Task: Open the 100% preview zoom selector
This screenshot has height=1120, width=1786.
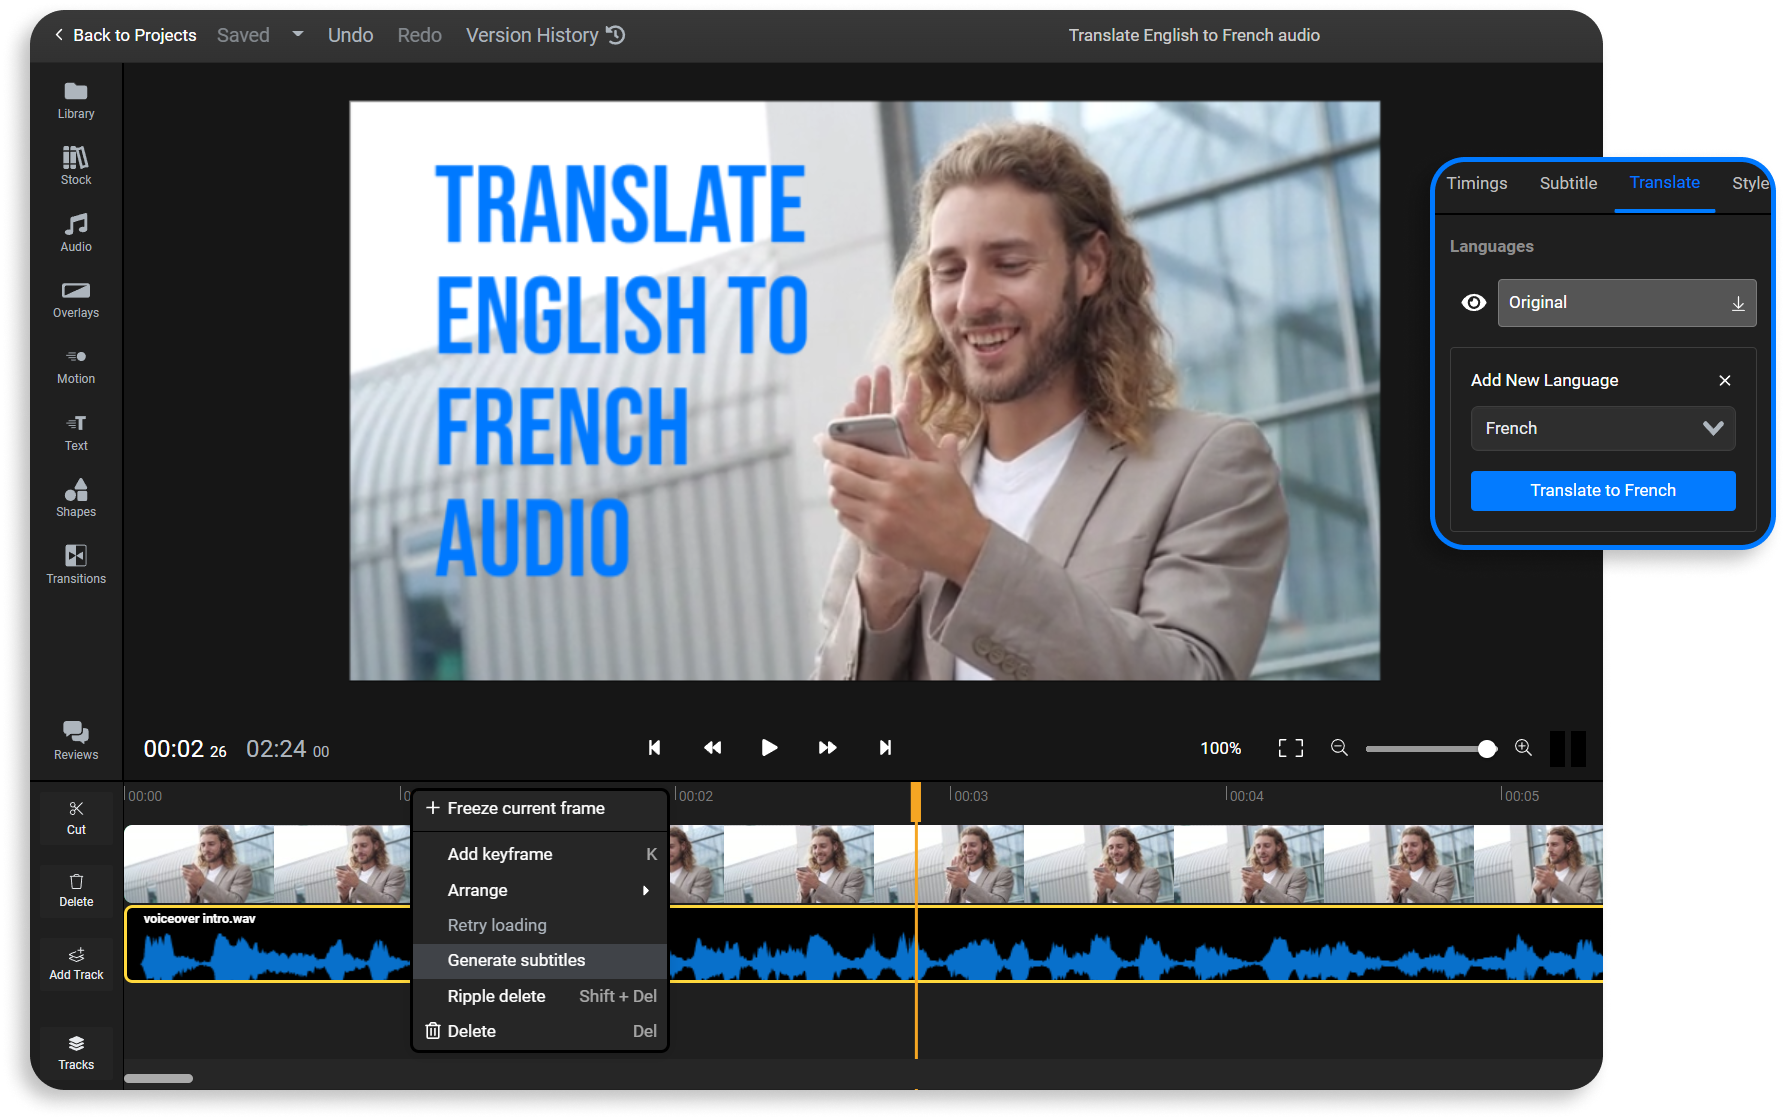Action: (1221, 748)
